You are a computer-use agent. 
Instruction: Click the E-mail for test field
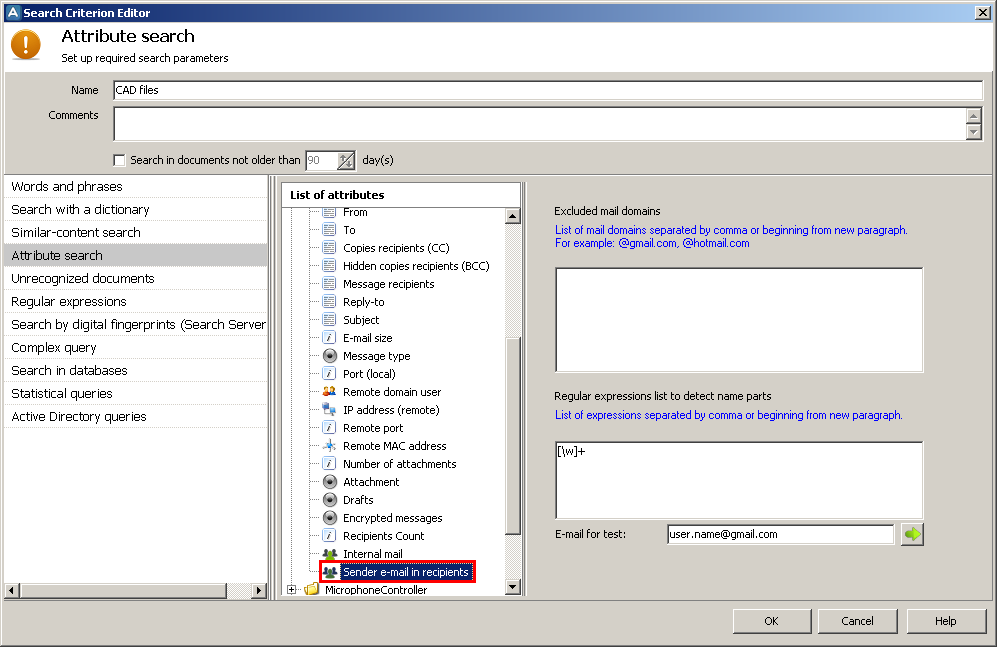point(780,535)
